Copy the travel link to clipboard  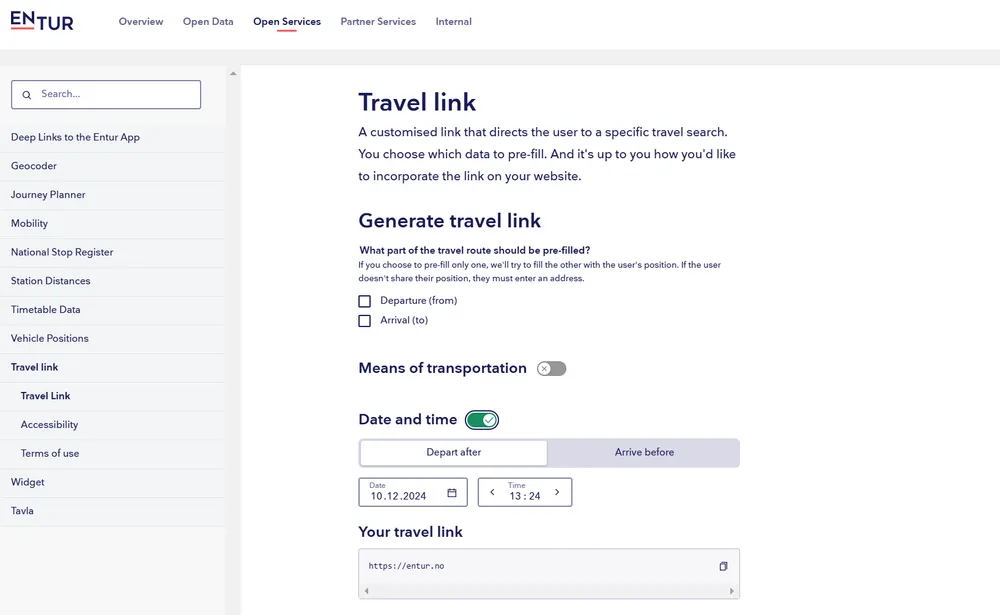coord(723,566)
